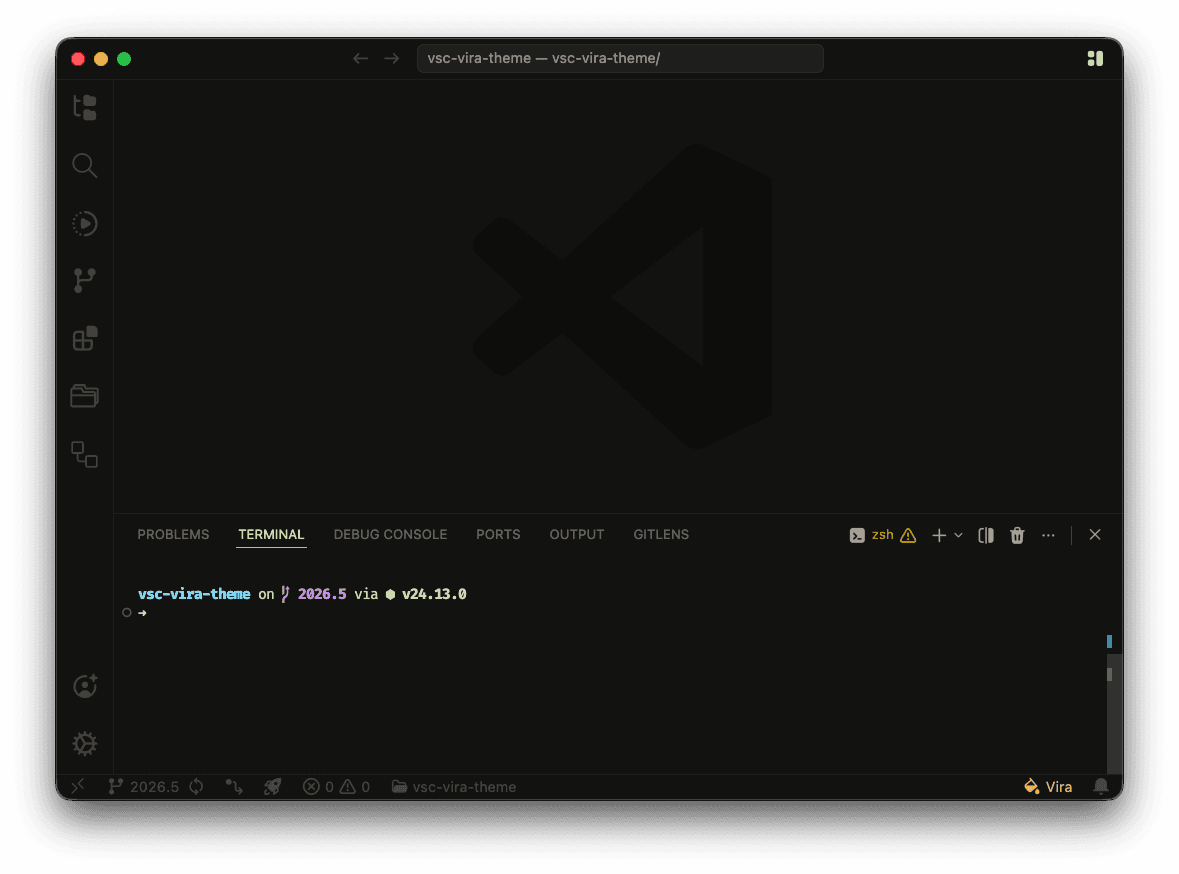Viewport: 1179px width, 874px height.
Task: Open notifications bell
Action: coord(1101,787)
